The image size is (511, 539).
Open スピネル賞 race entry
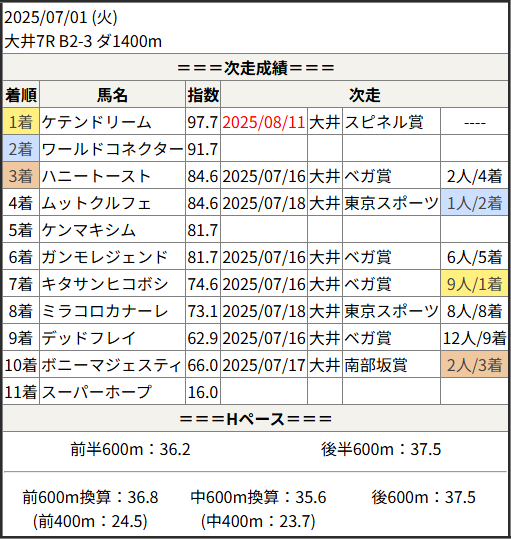point(384,122)
